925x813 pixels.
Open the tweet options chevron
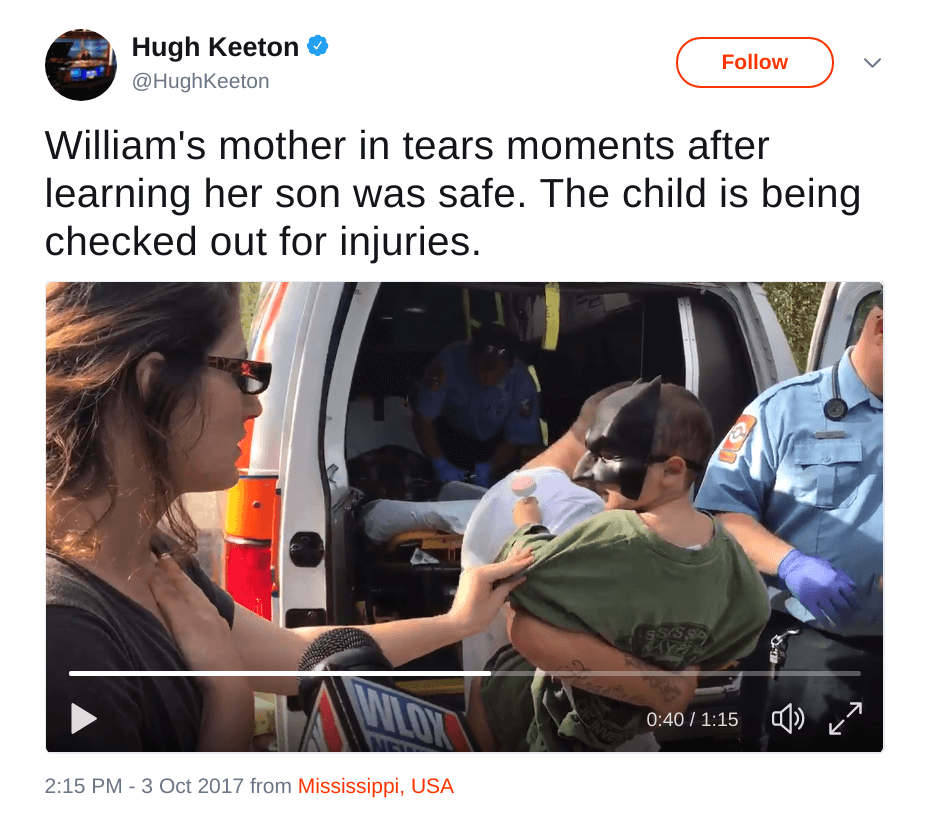click(872, 63)
